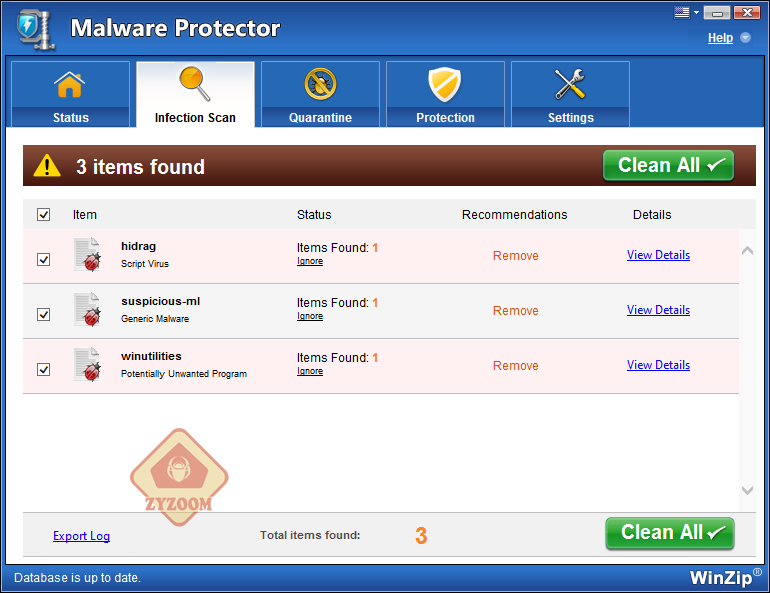Open the Settings tab
The width and height of the screenshot is (770, 593).
tap(570, 94)
